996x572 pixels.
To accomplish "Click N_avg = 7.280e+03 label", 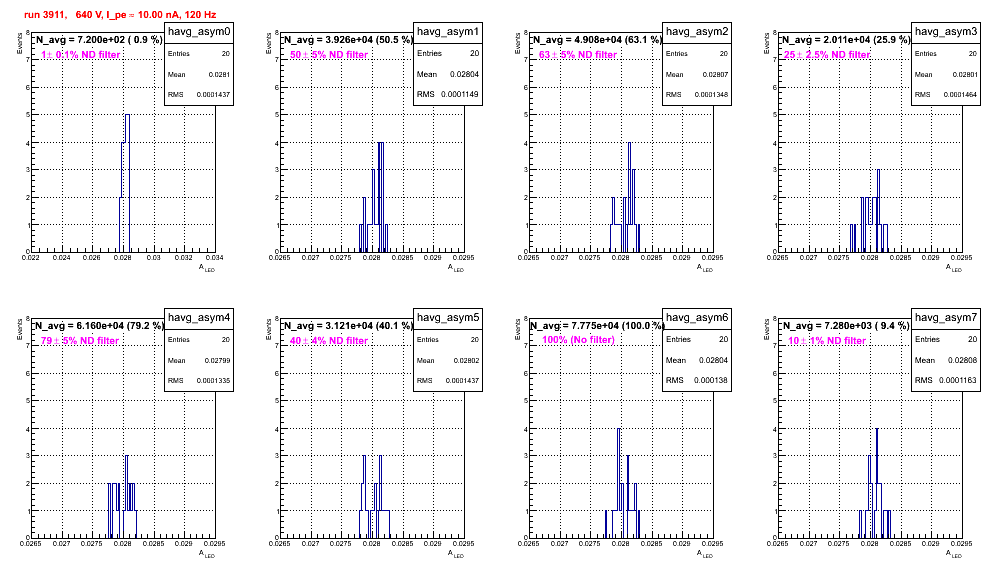I will pyautogui.click(x=846, y=326).
